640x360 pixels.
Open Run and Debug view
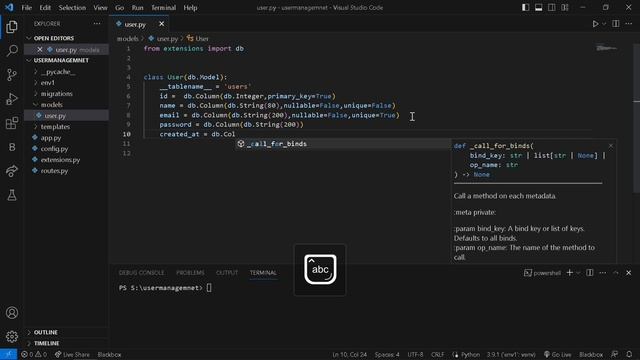(12, 99)
